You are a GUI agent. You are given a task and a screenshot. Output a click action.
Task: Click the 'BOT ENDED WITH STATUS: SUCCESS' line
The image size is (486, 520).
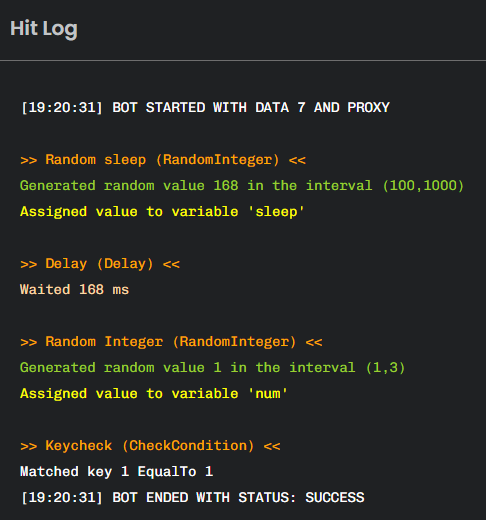[192, 498]
